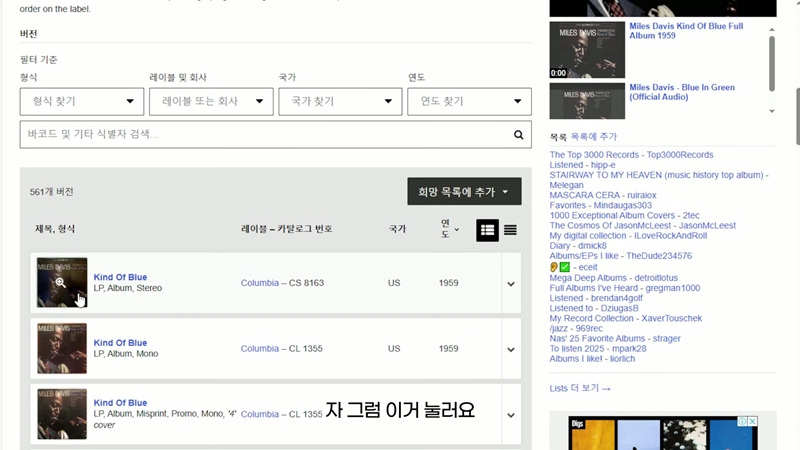This screenshot has width=800, height=450.
Task: Open the 형식 찾기 format filter dropdown
Action: (82, 101)
